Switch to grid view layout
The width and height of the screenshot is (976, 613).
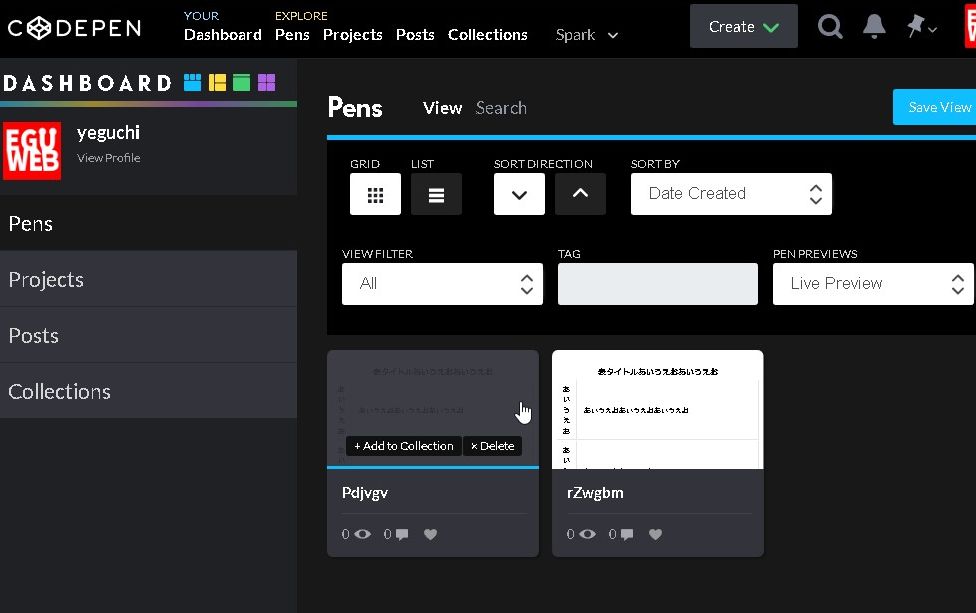coord(375,194)
